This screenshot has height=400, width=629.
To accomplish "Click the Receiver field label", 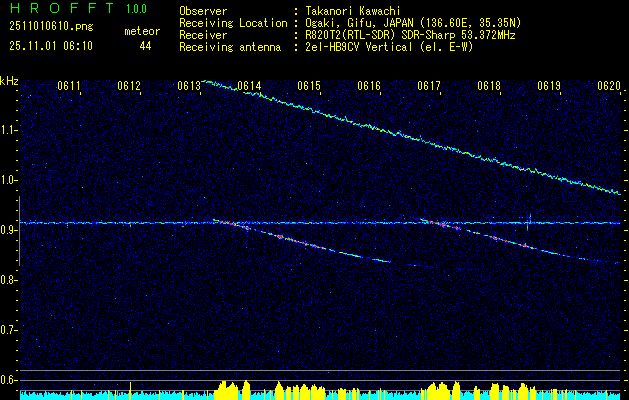I will coord(203,35).
